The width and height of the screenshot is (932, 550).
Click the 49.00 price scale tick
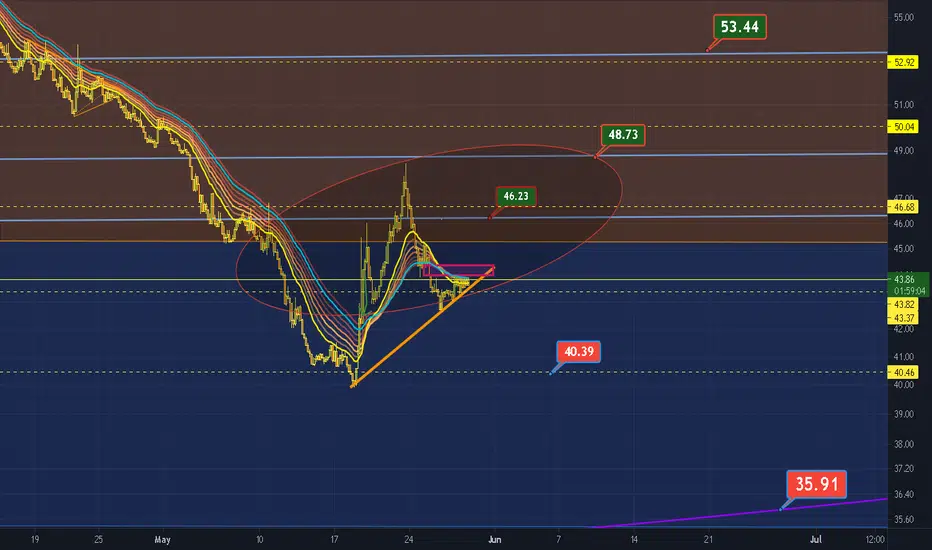pos(903,151)
